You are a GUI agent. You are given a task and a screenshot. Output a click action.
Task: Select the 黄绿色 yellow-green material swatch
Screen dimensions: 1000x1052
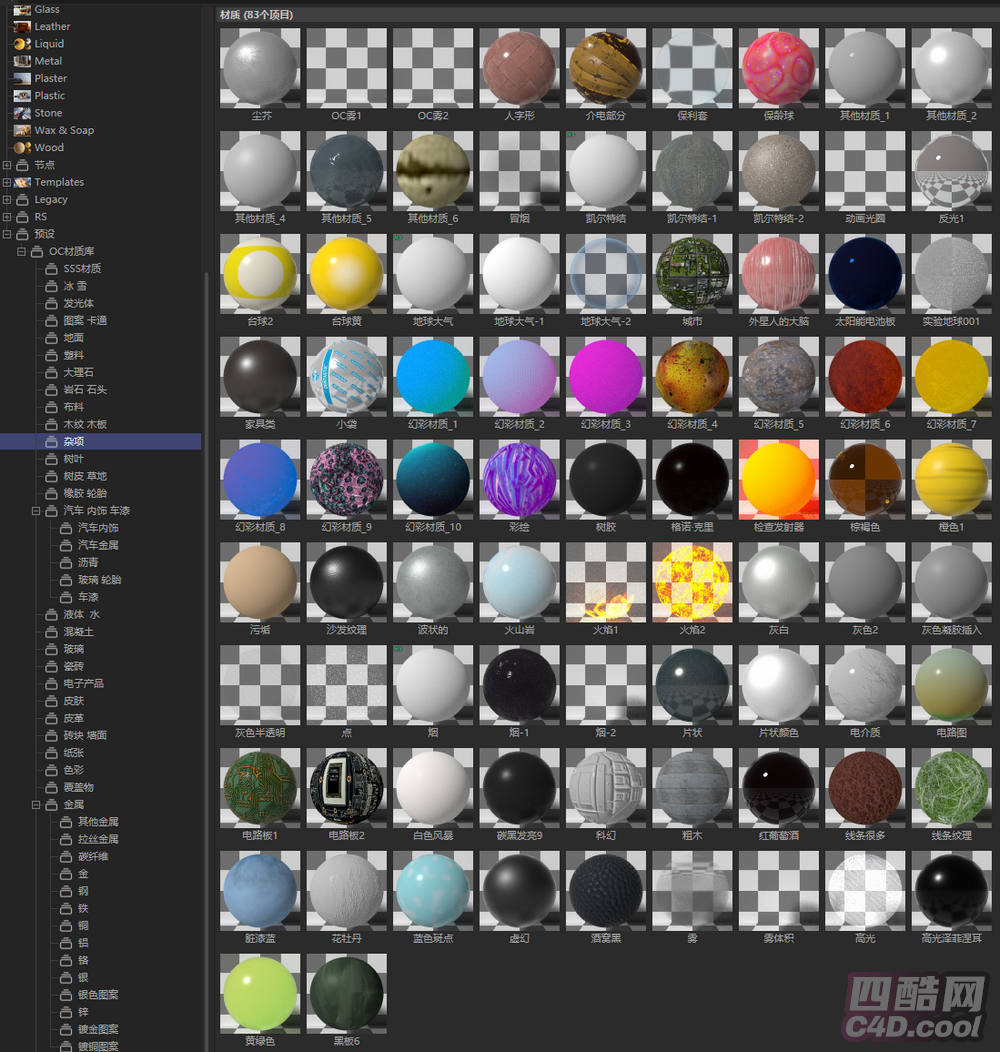[x=260, y=993]
